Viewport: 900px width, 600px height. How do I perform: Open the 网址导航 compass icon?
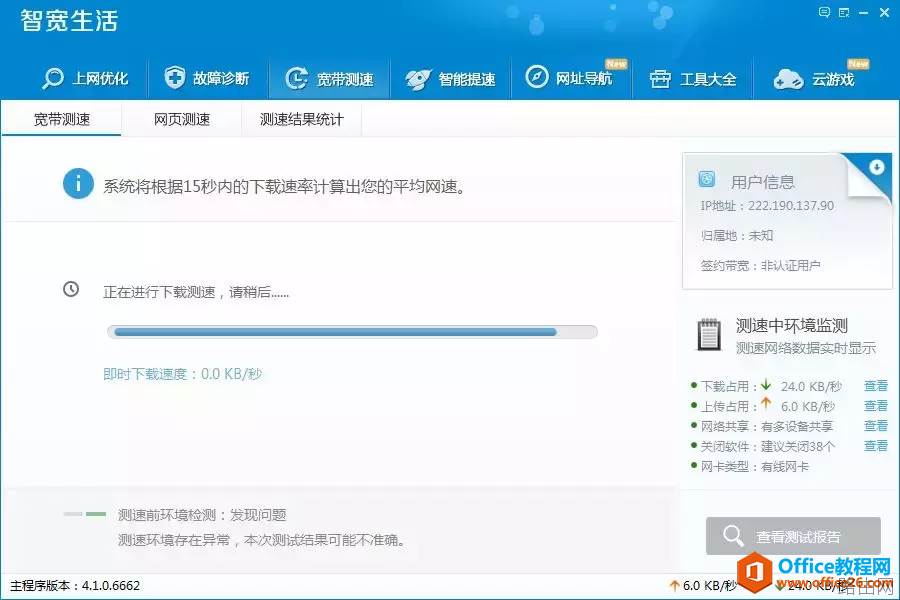click(537, 76)
